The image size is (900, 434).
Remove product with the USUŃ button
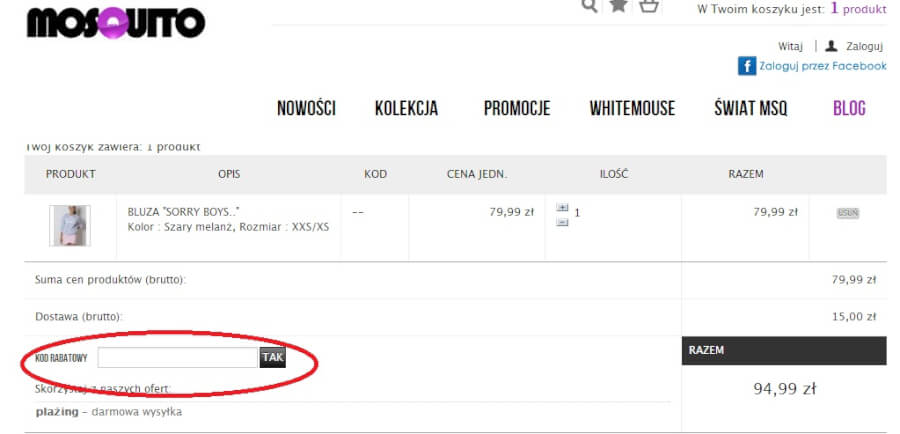click(848, 213)
